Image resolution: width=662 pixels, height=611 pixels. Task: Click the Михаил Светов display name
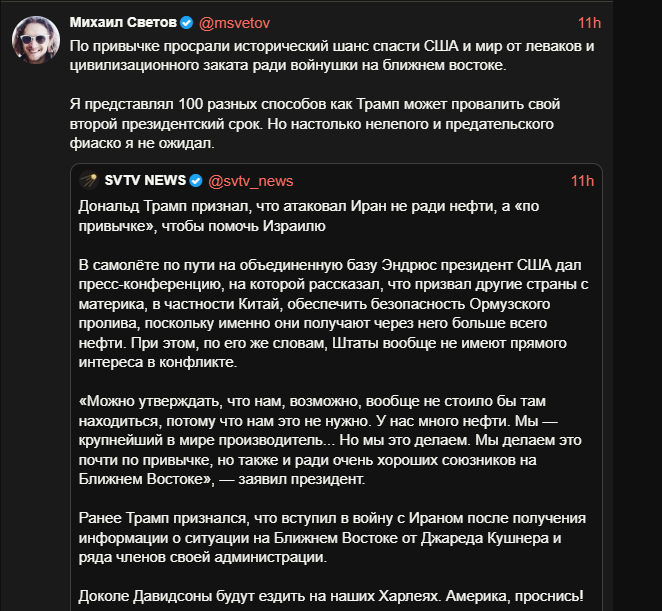(123, 22)
